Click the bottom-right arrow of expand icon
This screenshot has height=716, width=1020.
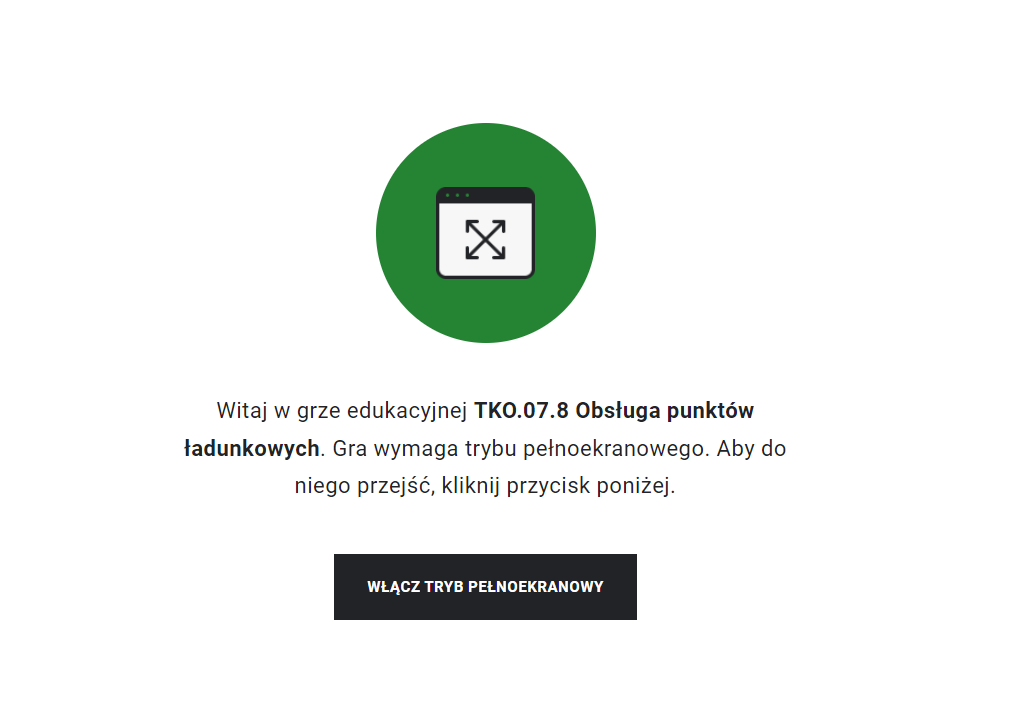tap(498, 252)
